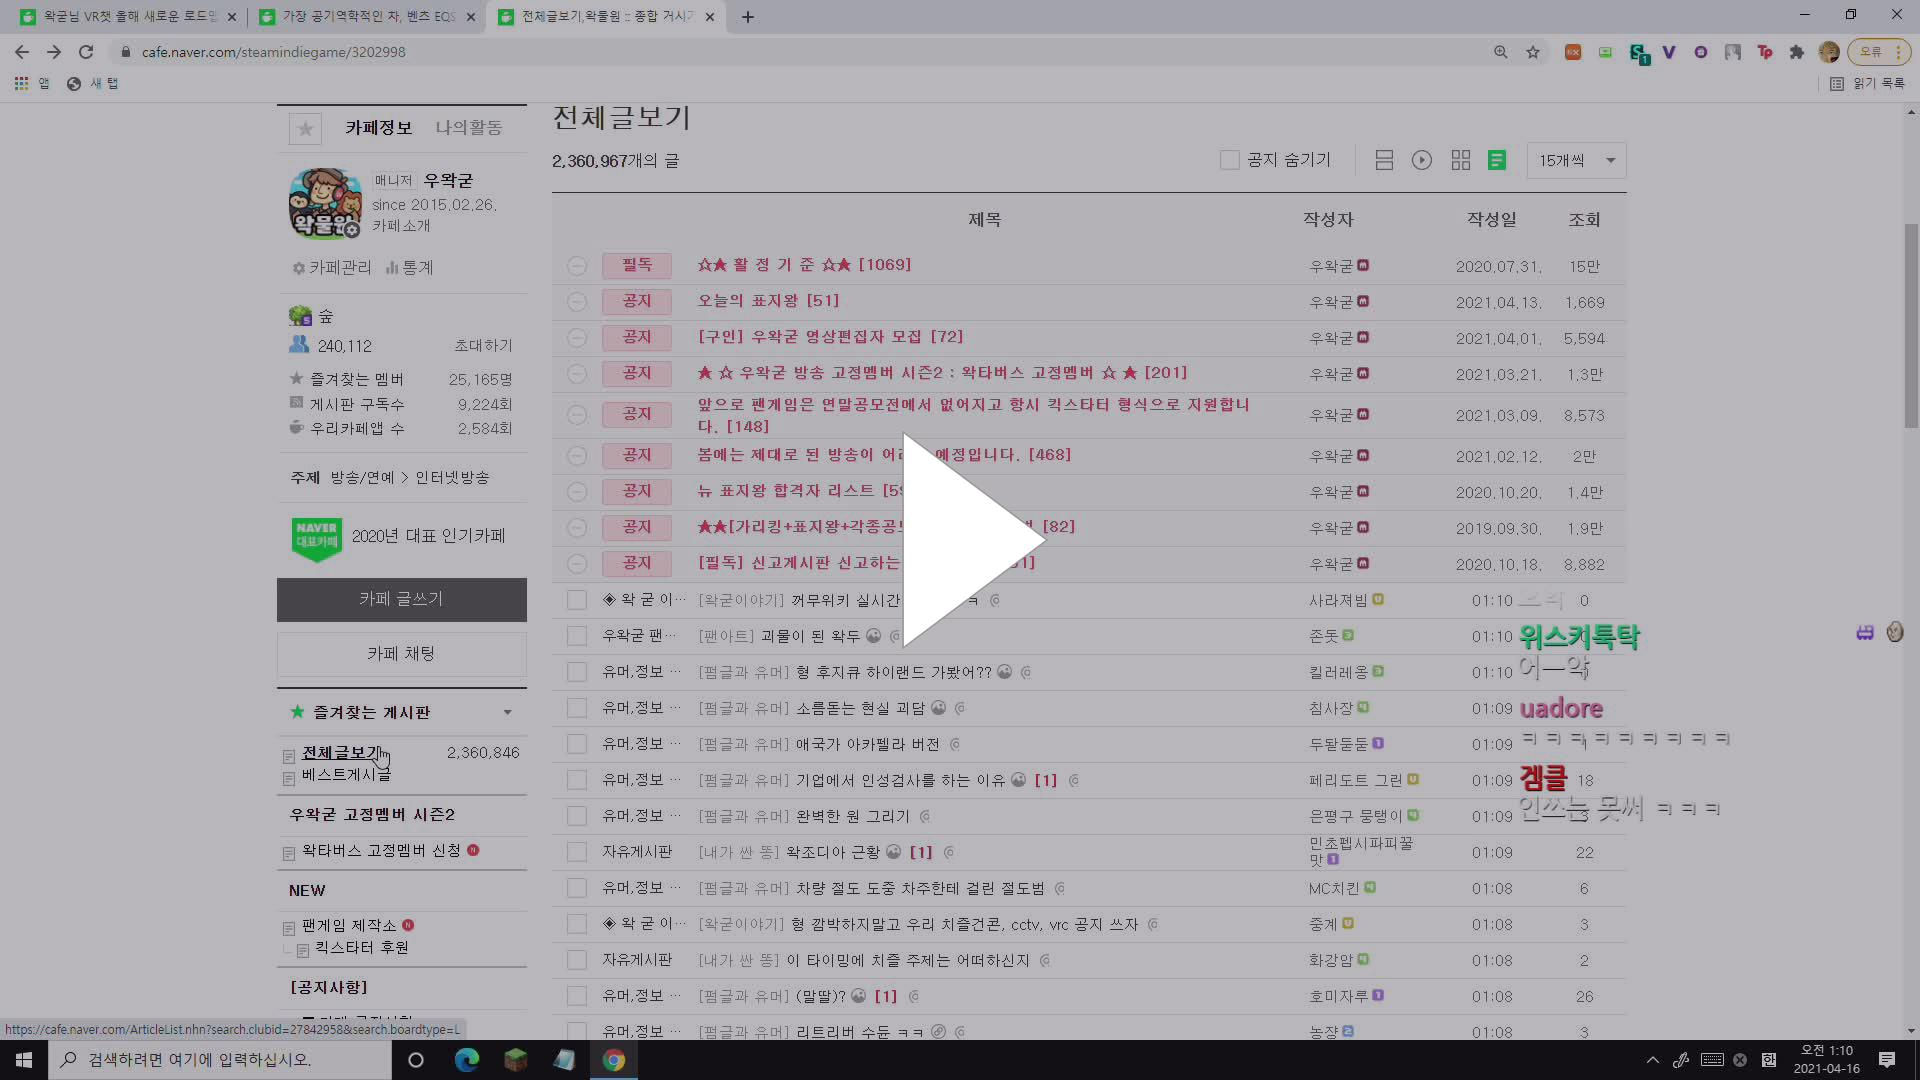Click the 카페 채팅 button
The width and height of the screenshot is (1920, 1080).
pyautogui.click(x=402, y=654)
